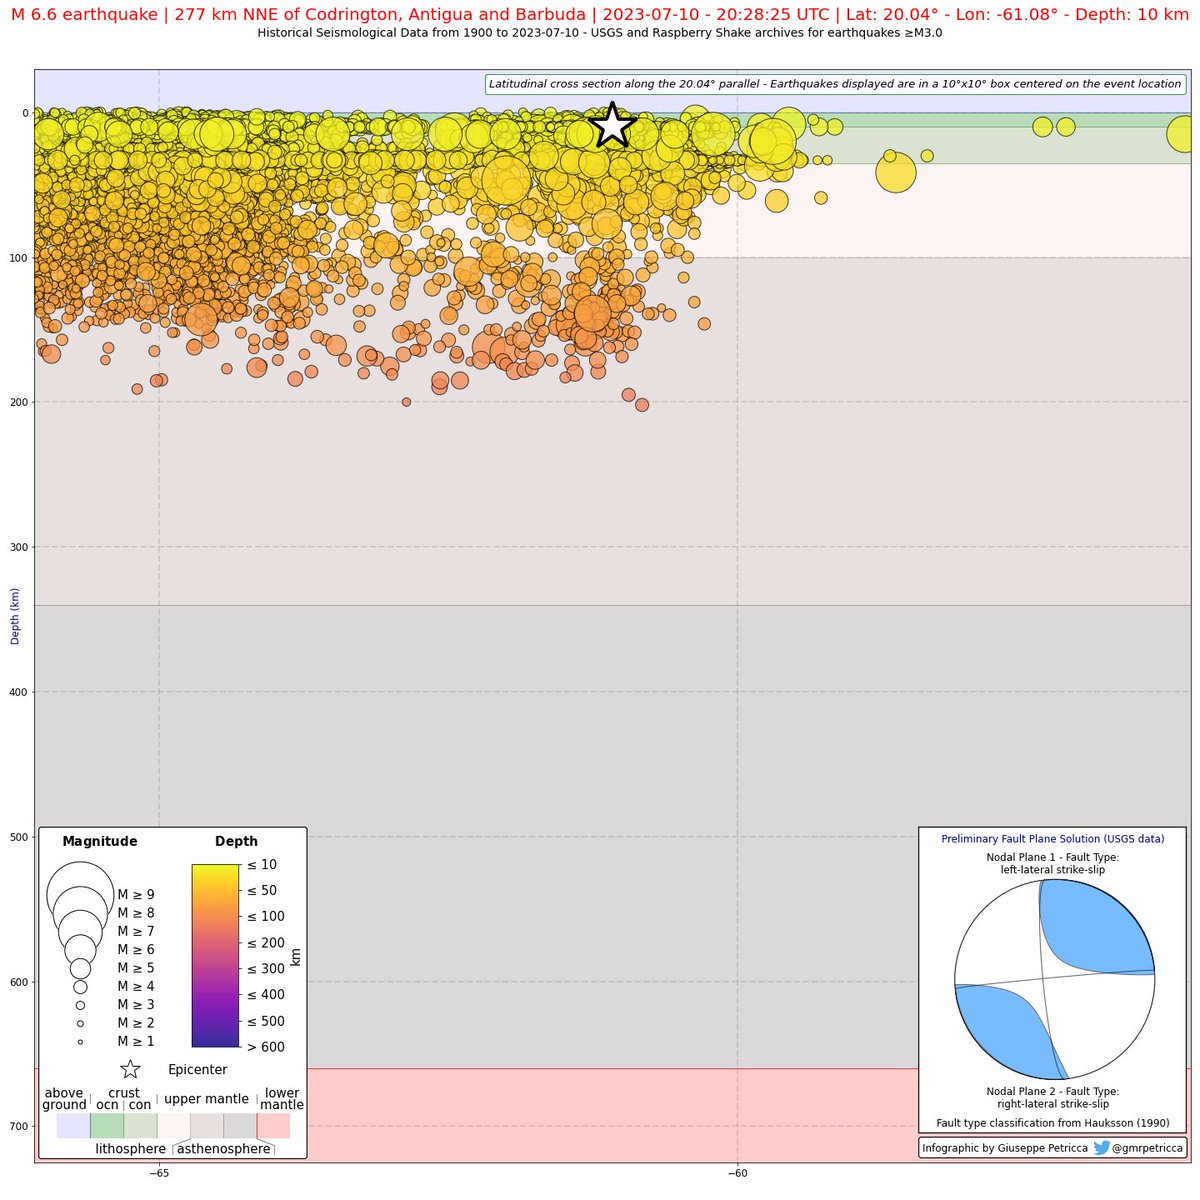Select the lavender above-ground color swatch
1200x1200 pixels.
[73, 1126]
